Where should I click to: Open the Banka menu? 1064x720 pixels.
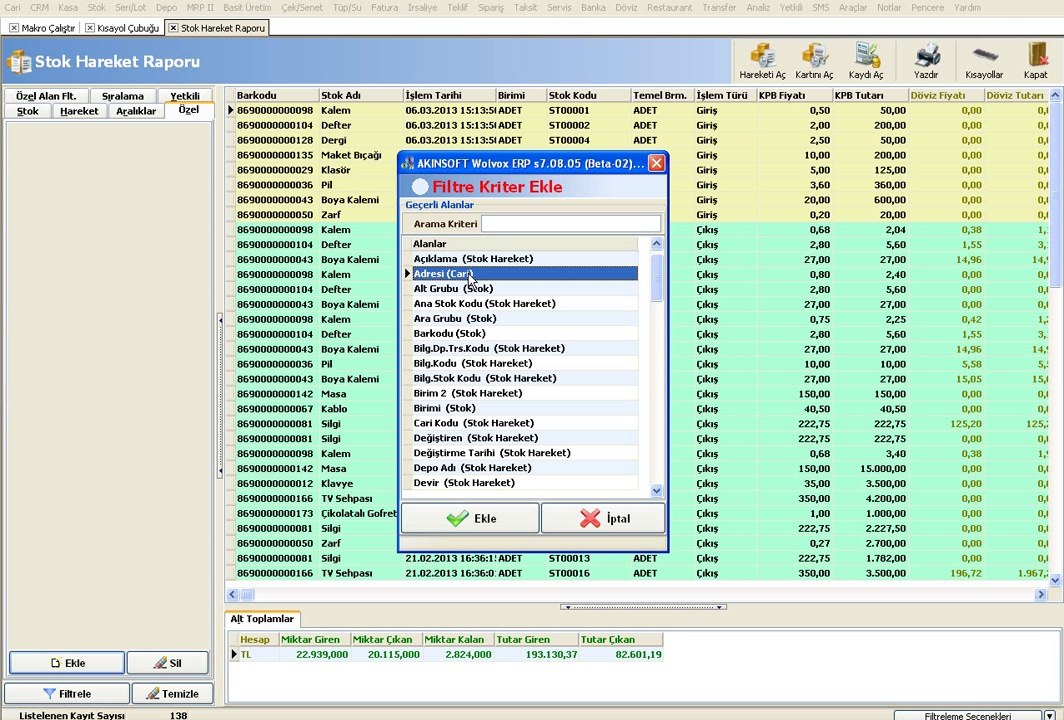click(593, 7)
